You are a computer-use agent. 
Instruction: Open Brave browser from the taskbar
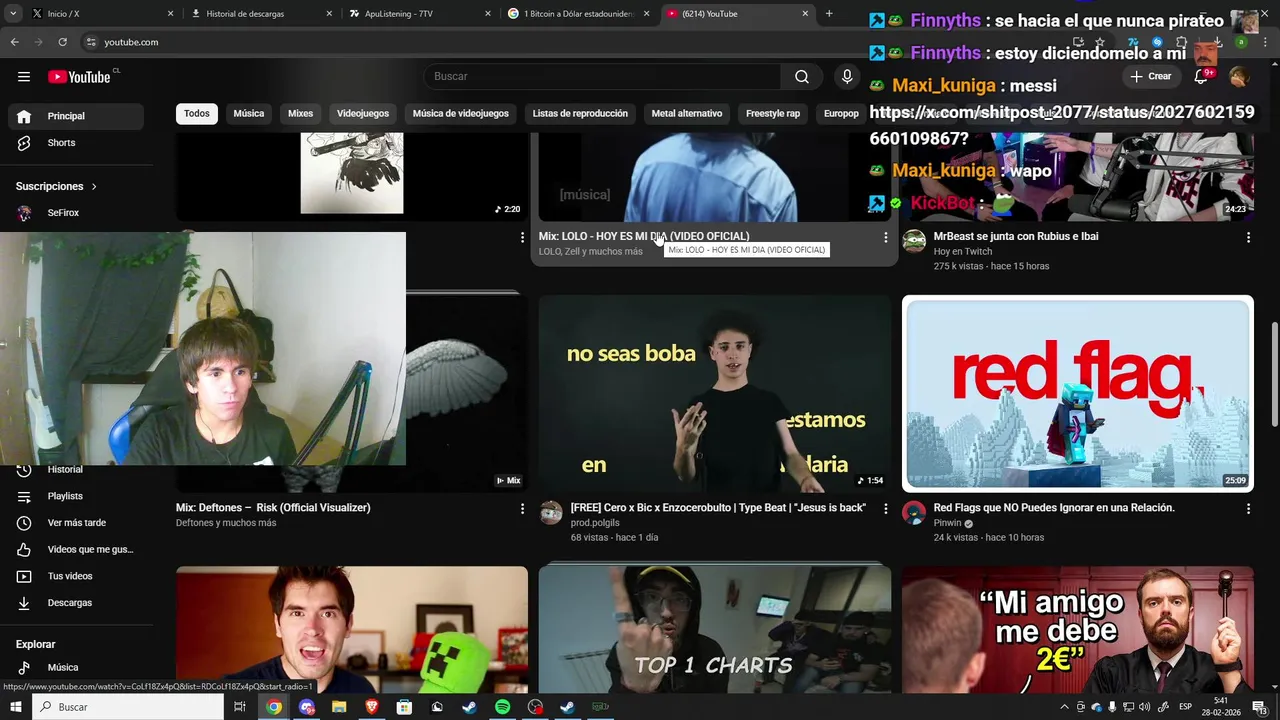coord(372,707)
